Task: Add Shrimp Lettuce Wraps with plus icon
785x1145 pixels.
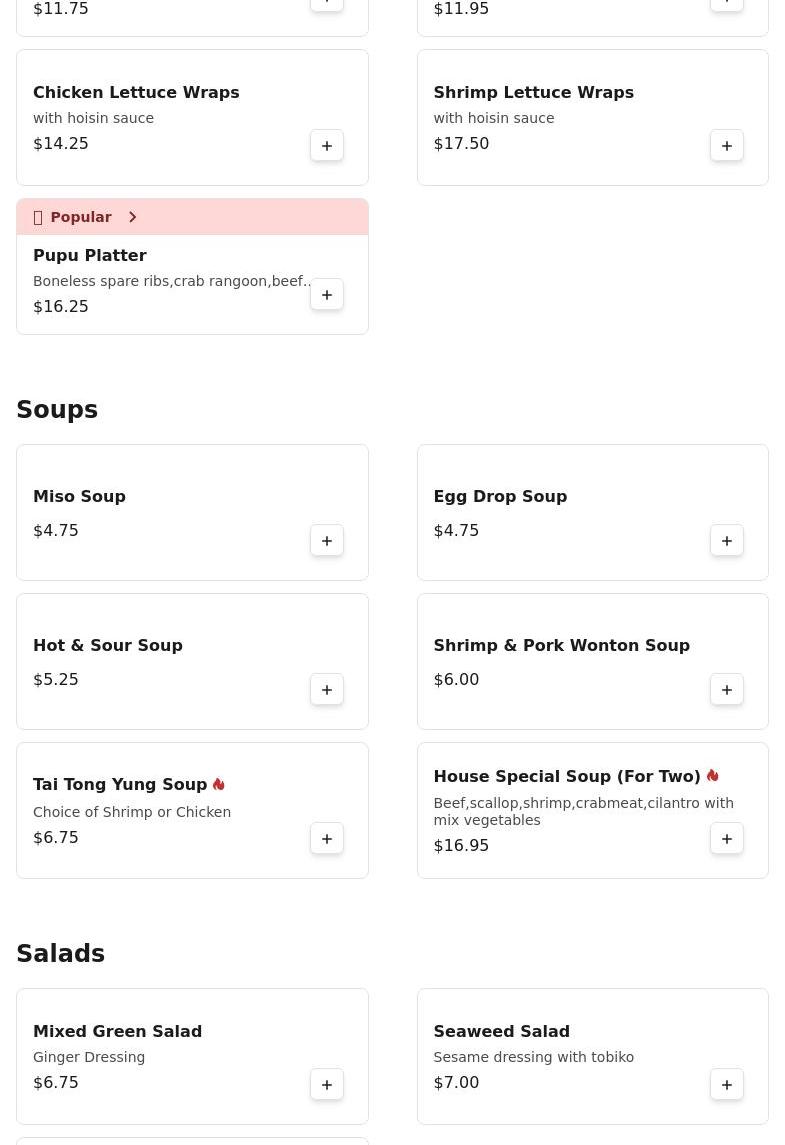Action: click(727, 146)
